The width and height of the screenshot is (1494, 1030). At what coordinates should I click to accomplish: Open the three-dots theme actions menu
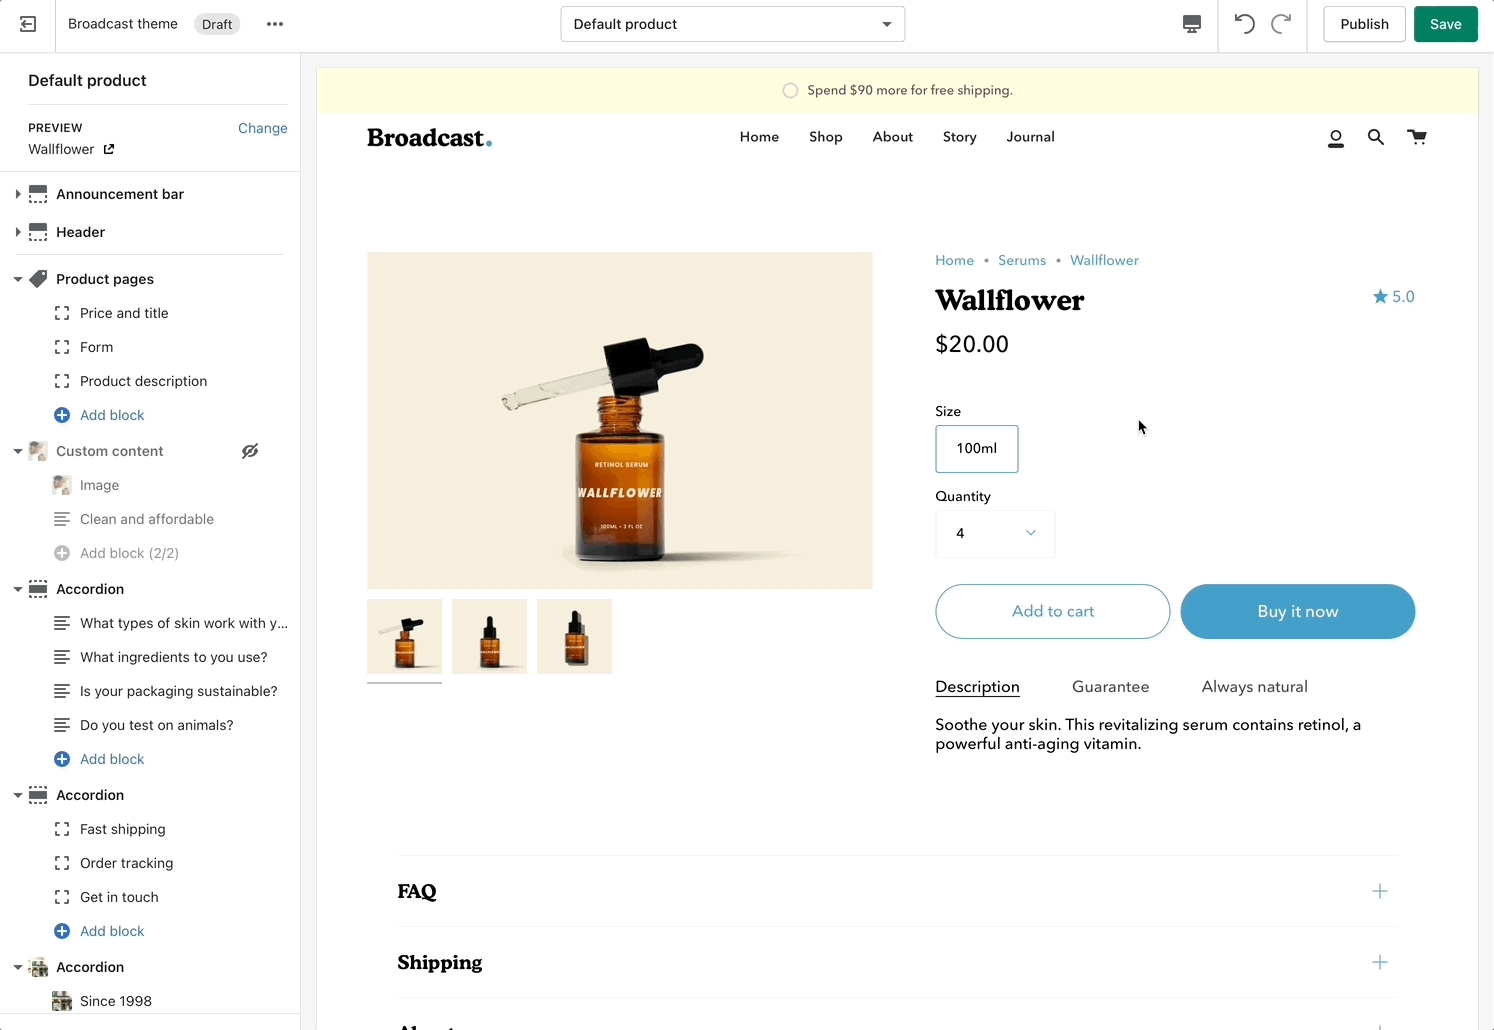click(275, 24)
